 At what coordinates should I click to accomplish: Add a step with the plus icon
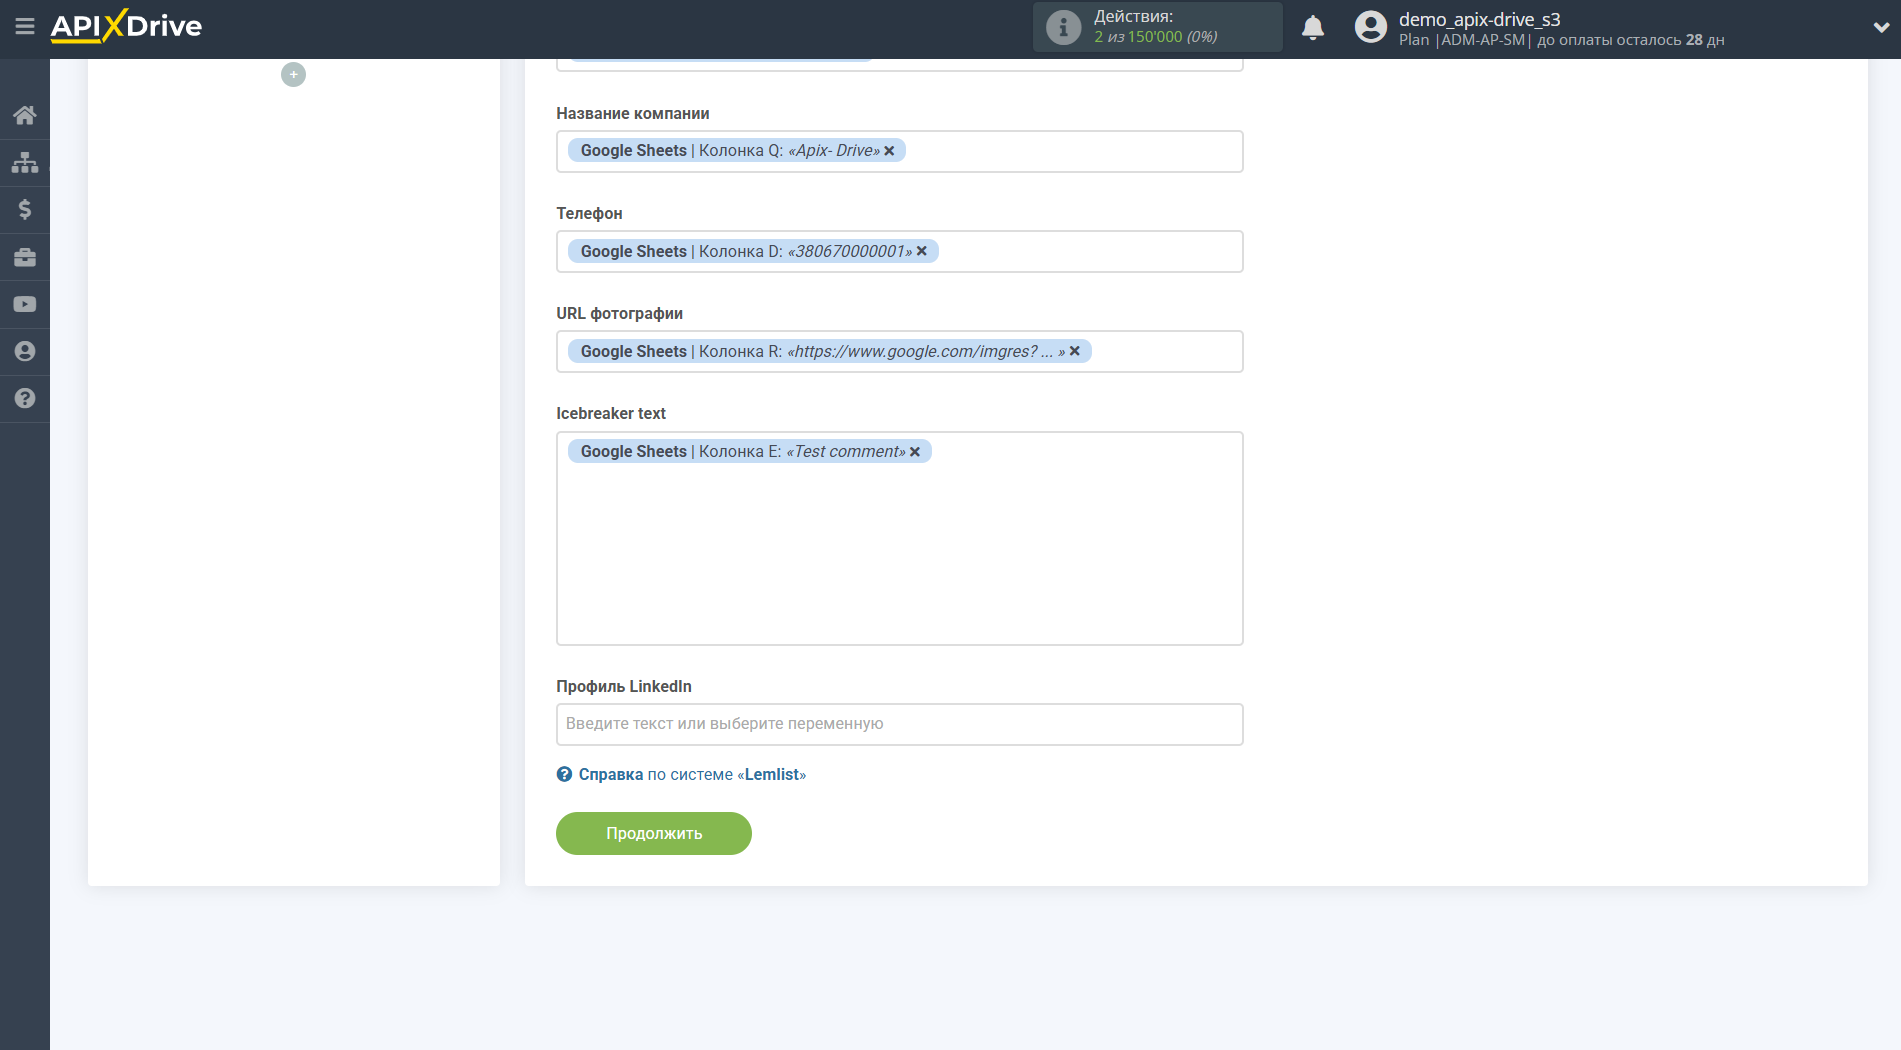pos(293,75)
